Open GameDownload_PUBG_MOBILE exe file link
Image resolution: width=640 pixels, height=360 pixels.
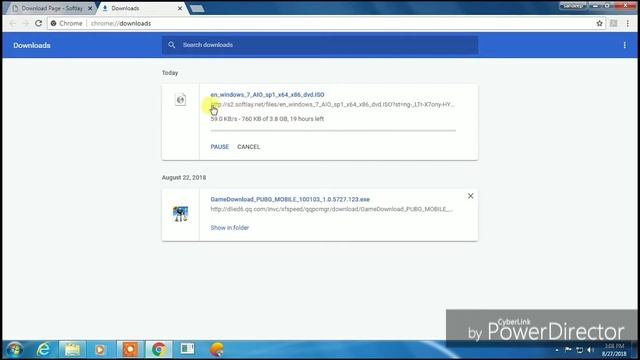click(290, 199)
